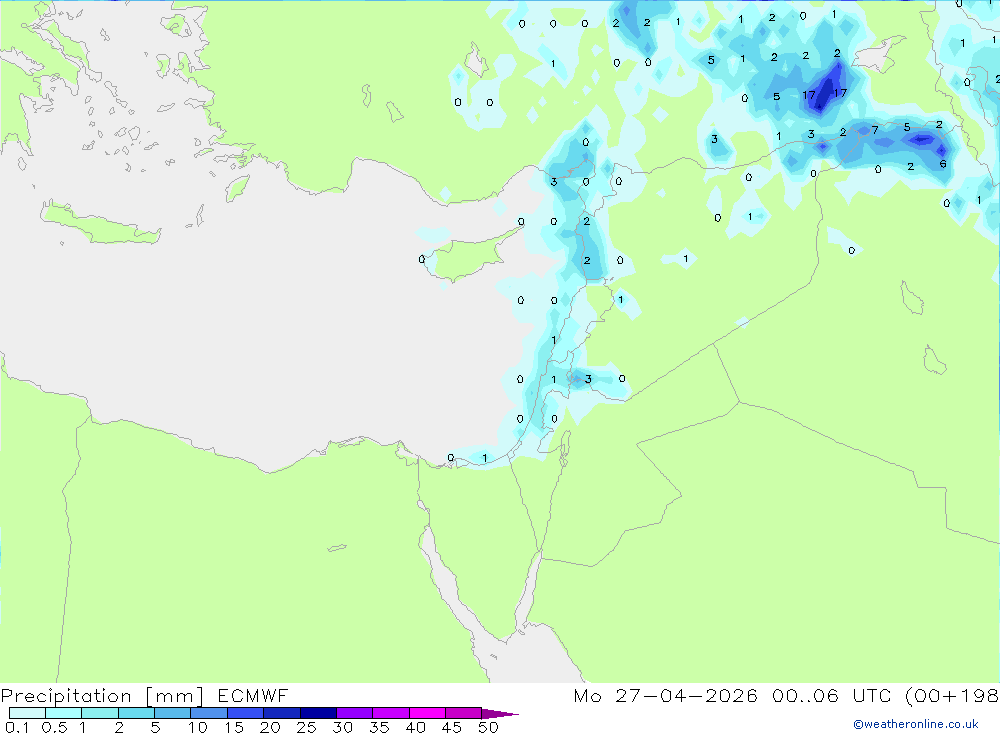The image size is (1000, 733).
Task: Click the legend label '15'
Action: click(x=234, y=727)
